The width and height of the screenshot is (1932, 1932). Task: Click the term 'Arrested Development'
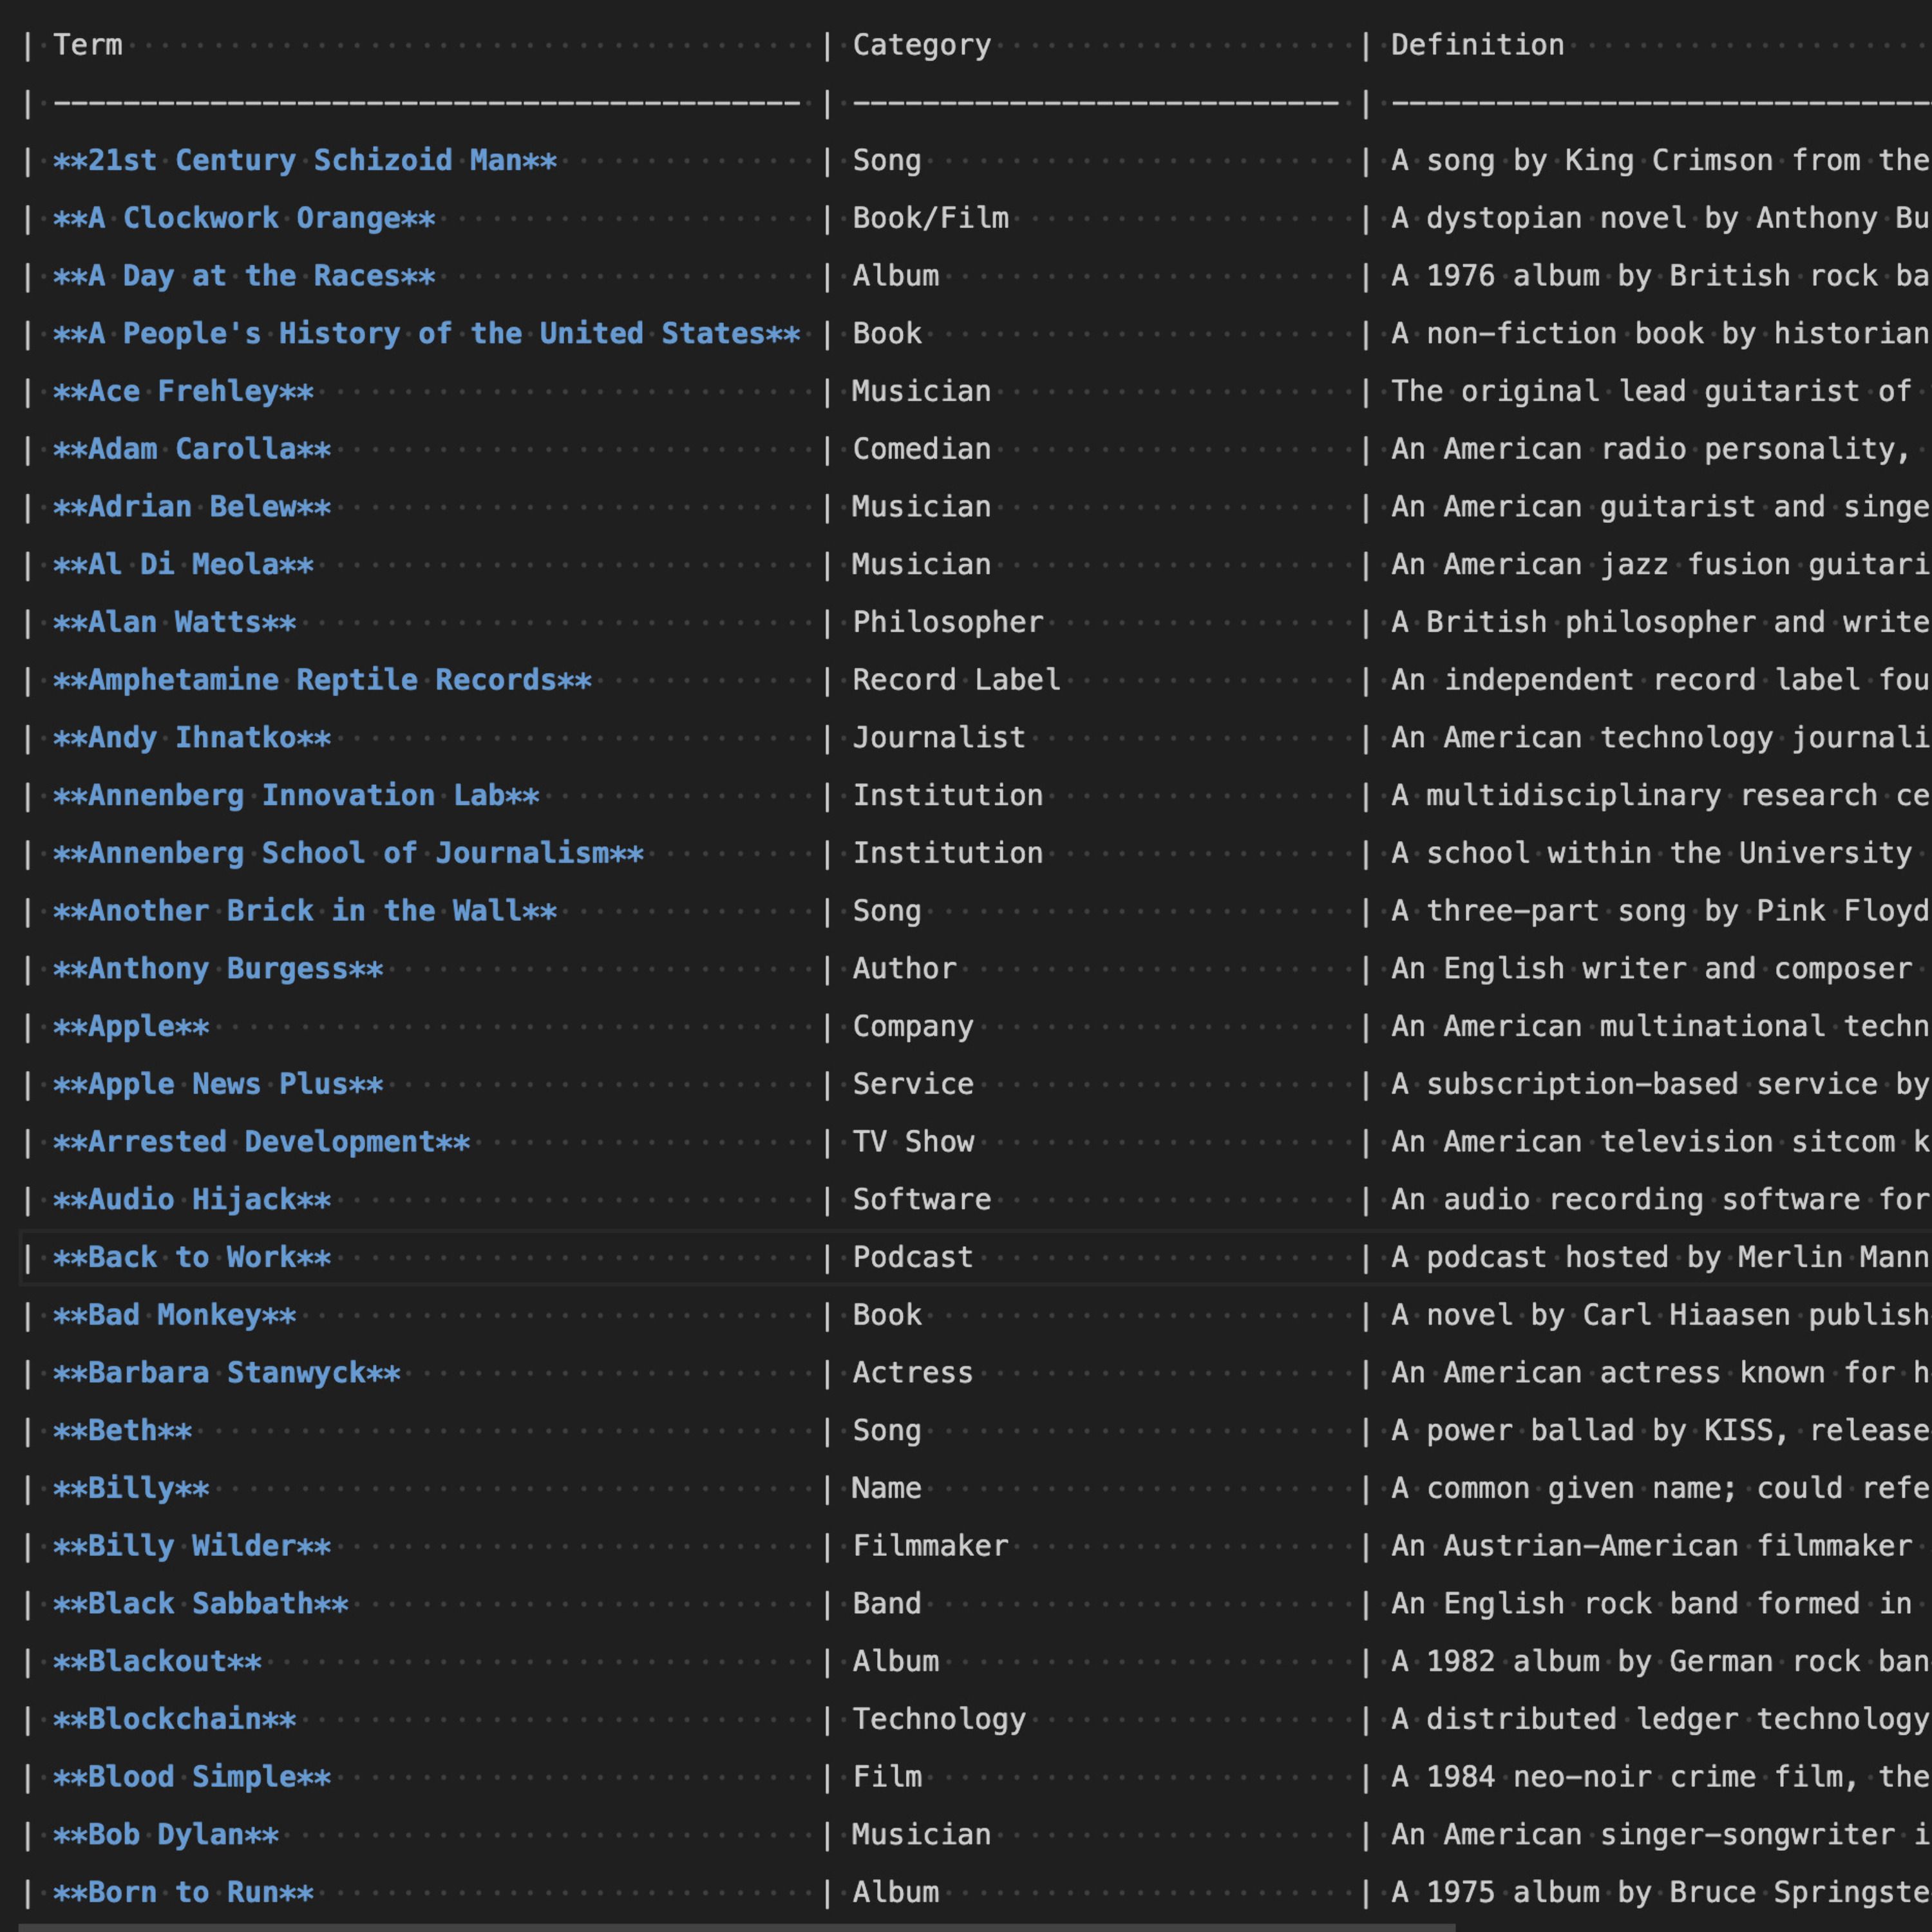(x=261, y=1142)
